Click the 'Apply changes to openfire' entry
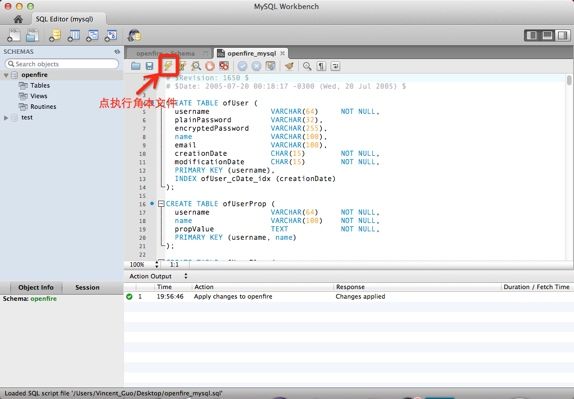The width and height of the screenshot is (574, 399). click(x=233, y=297)
